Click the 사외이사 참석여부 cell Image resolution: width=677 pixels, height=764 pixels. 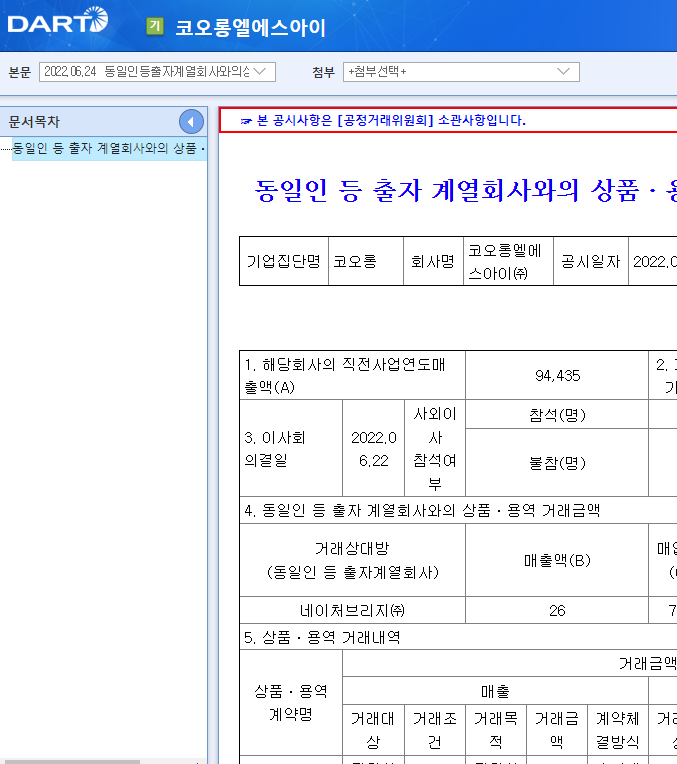coord(435,448)
